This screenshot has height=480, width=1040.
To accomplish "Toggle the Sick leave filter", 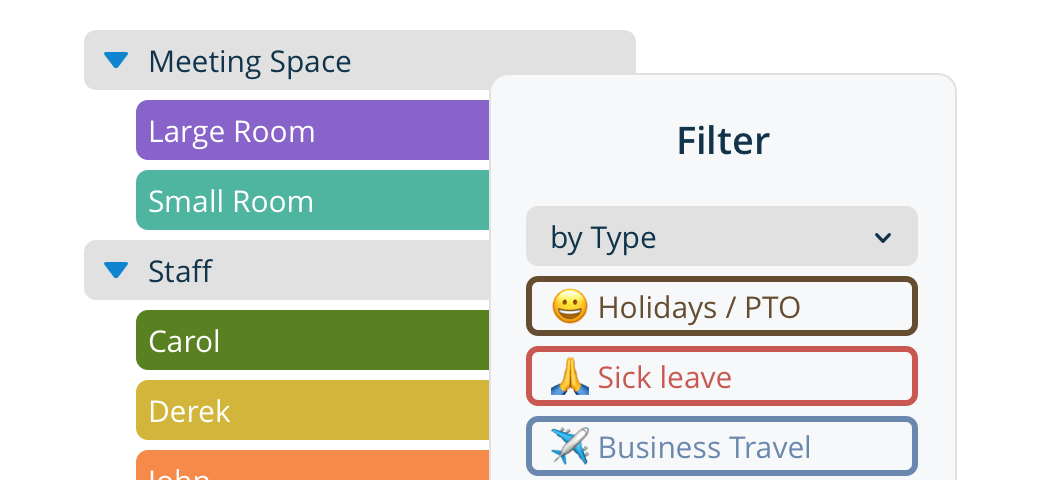I will pos(722,376).
